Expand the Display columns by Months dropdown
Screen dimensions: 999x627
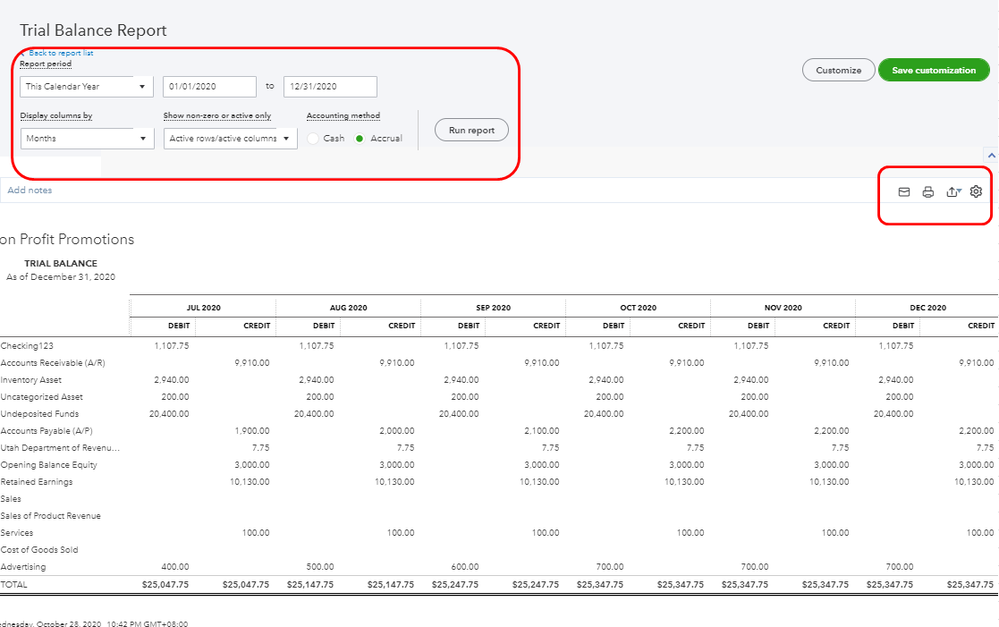pos(86,138)
